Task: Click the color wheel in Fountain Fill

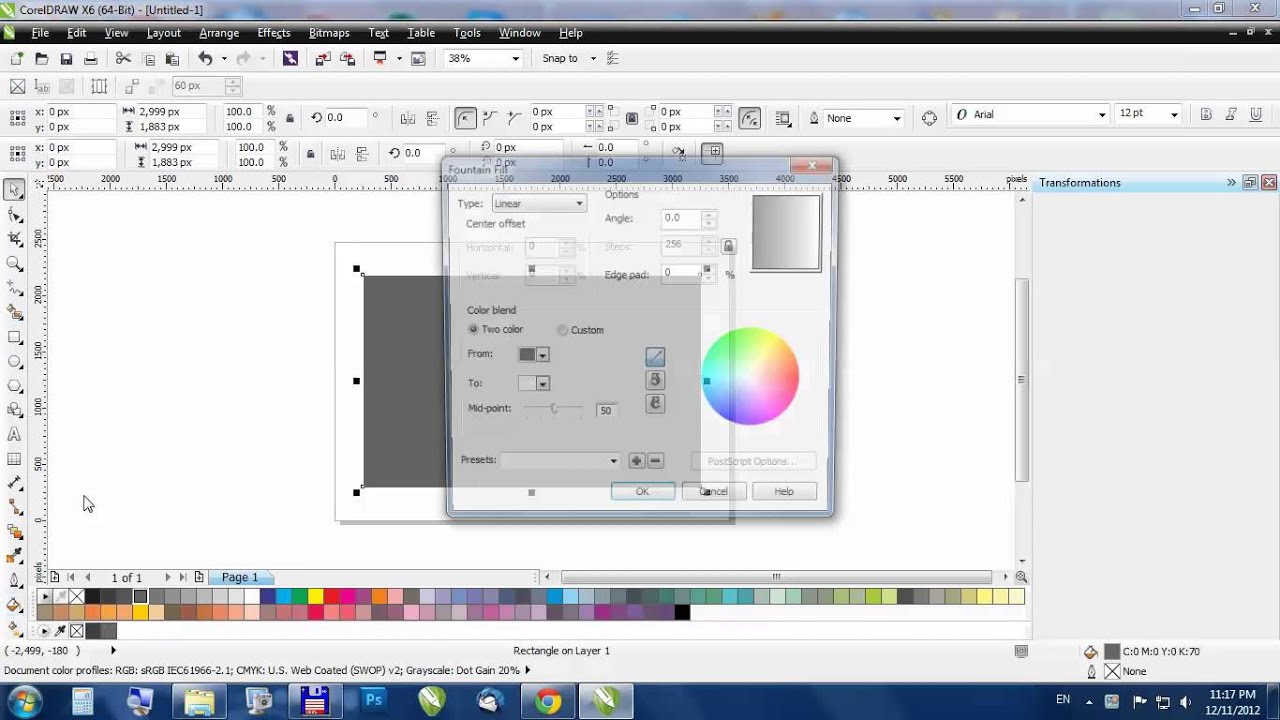Action: [750, 377]
